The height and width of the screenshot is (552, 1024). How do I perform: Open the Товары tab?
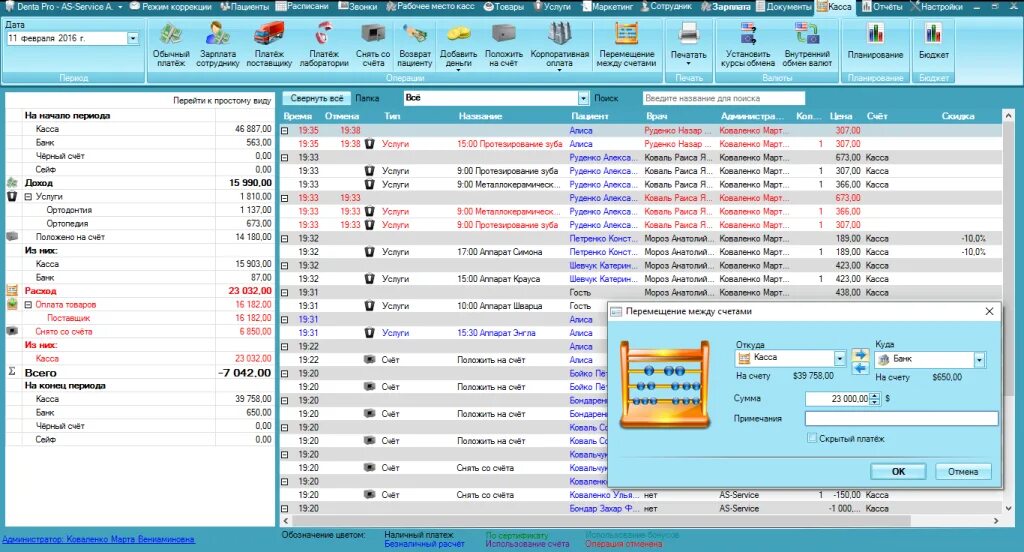[504, 7]
